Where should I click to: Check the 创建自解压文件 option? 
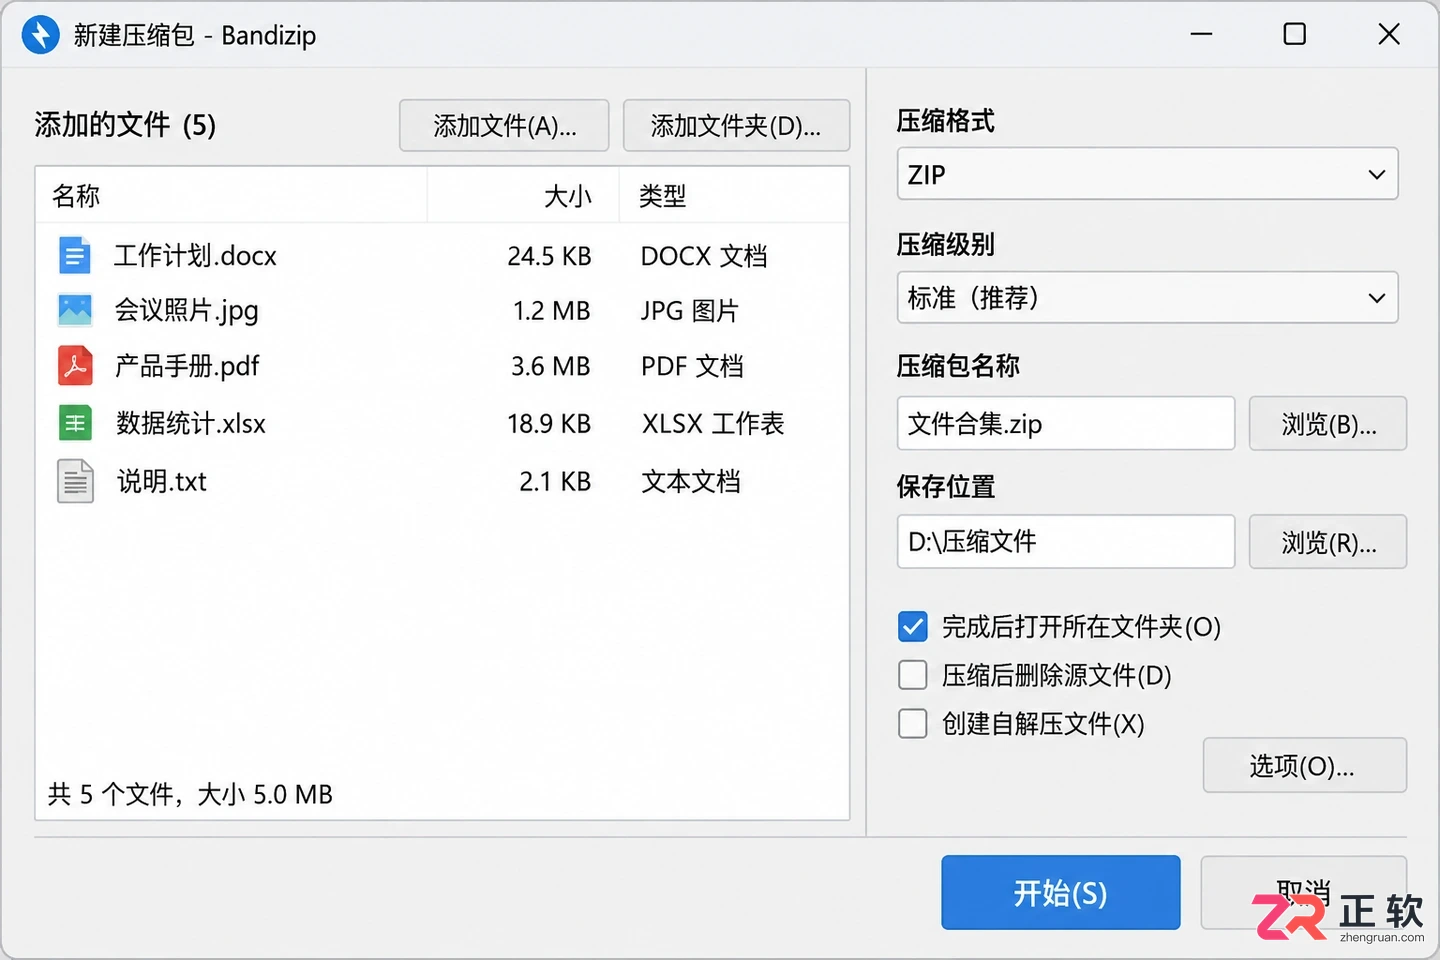(x=912, y=723)
